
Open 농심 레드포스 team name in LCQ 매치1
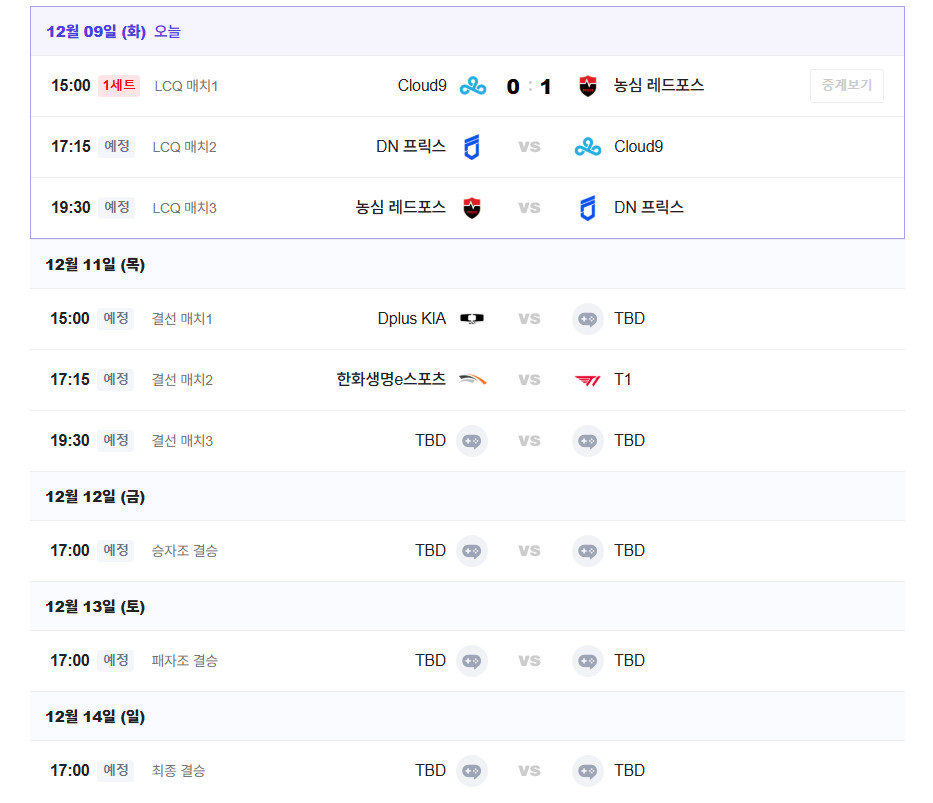coord(659,86)
